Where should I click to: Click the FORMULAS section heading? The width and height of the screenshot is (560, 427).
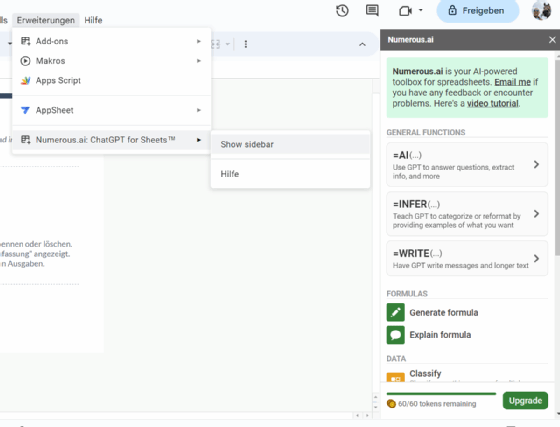407,293
